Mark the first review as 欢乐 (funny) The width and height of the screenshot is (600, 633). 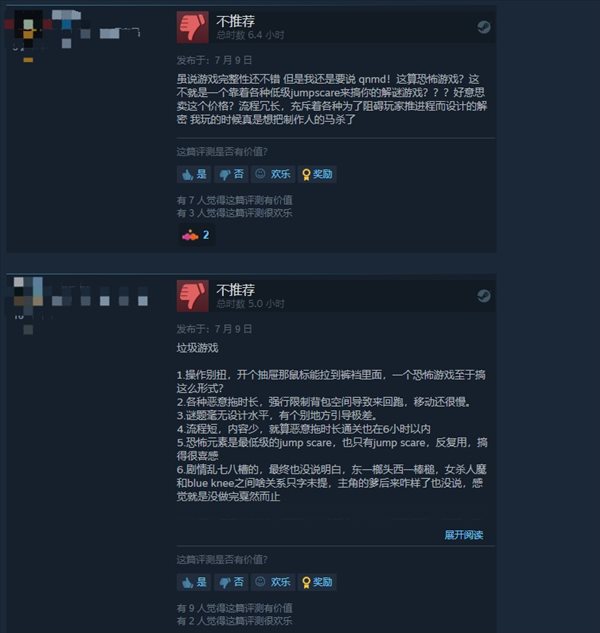(x=273, y=174)
